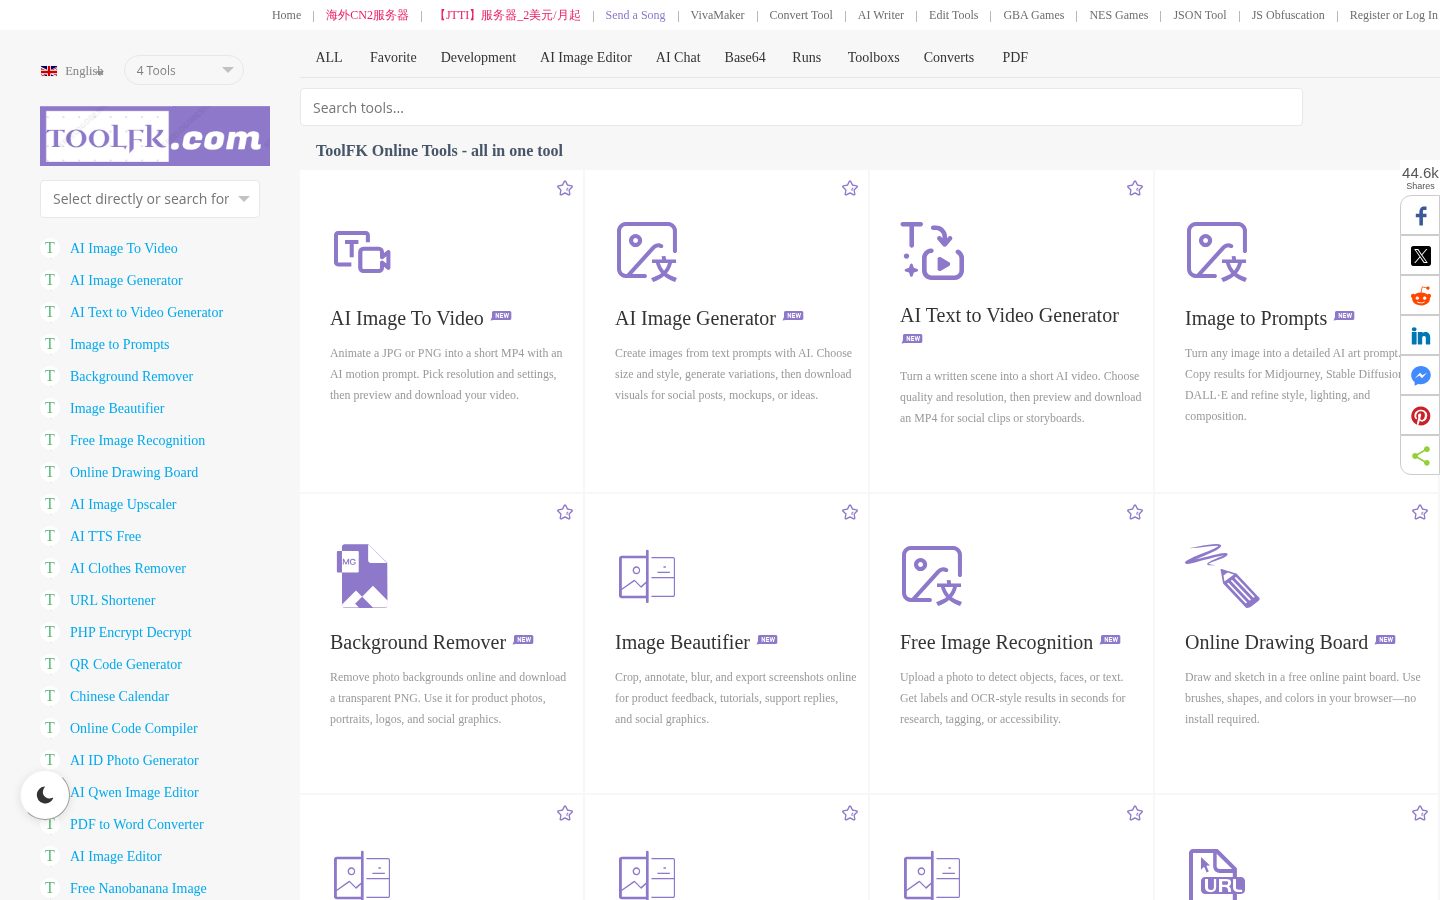Share on LinkedIn via side share bar
1440x900 pixels.
pyautogui.click(x=1420, y=336)
